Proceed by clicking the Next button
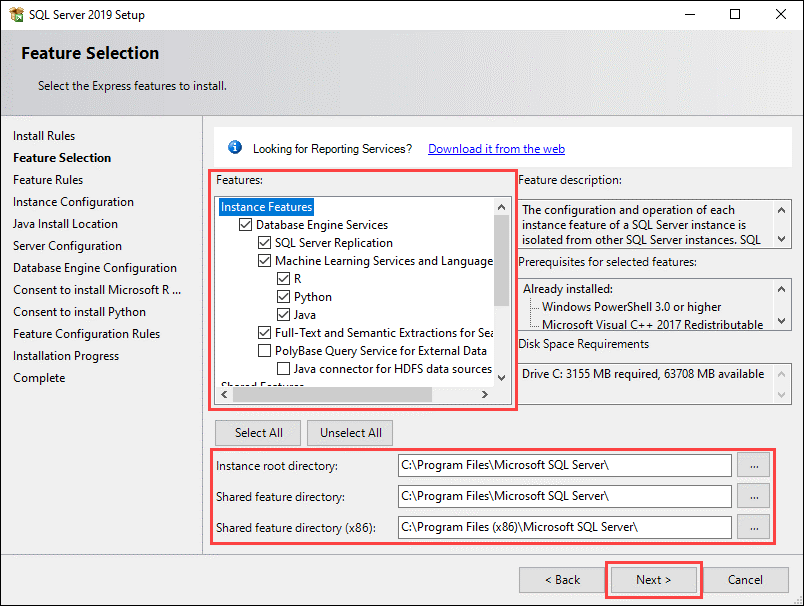 coord(653,579)
